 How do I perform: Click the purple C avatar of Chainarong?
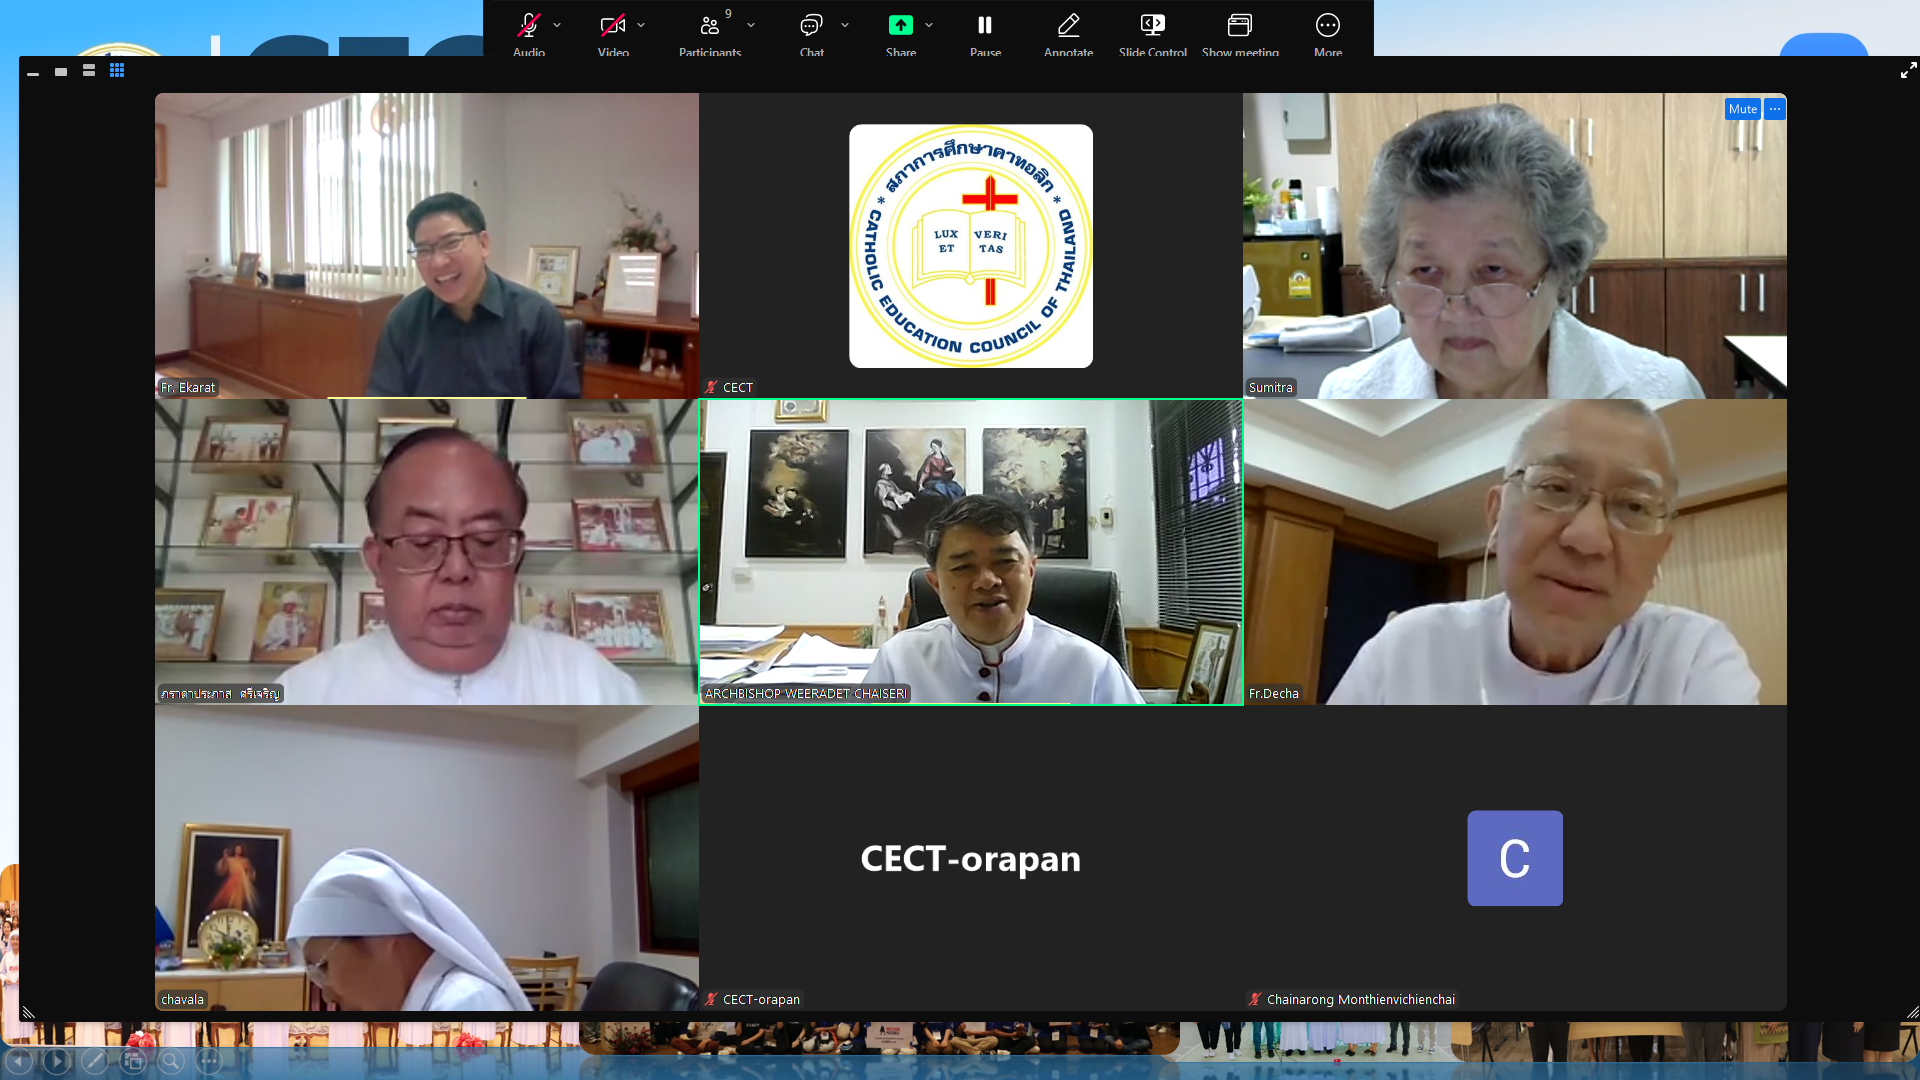(x=1515, y=858)
